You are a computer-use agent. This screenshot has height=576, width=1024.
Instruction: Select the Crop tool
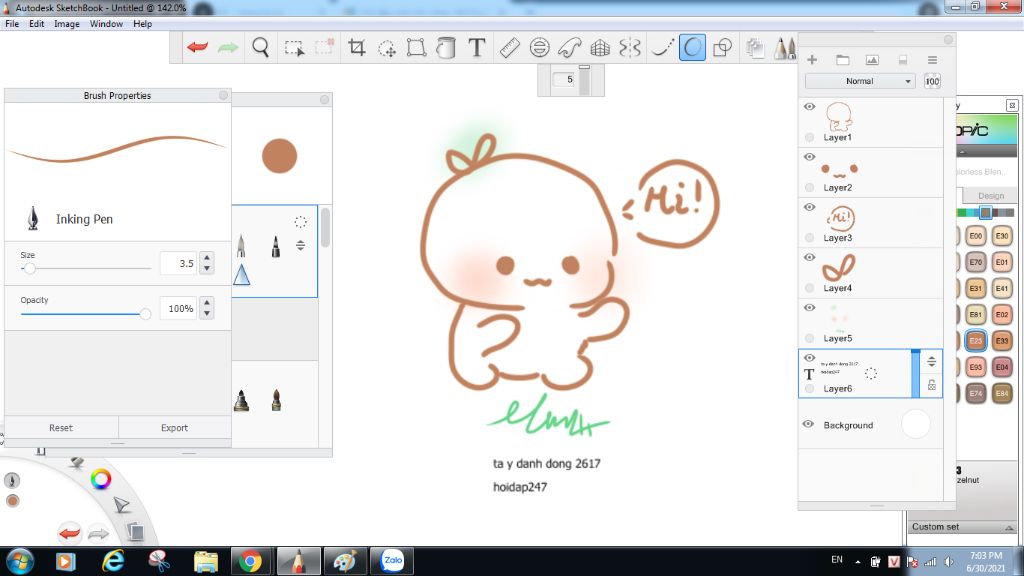357,48
